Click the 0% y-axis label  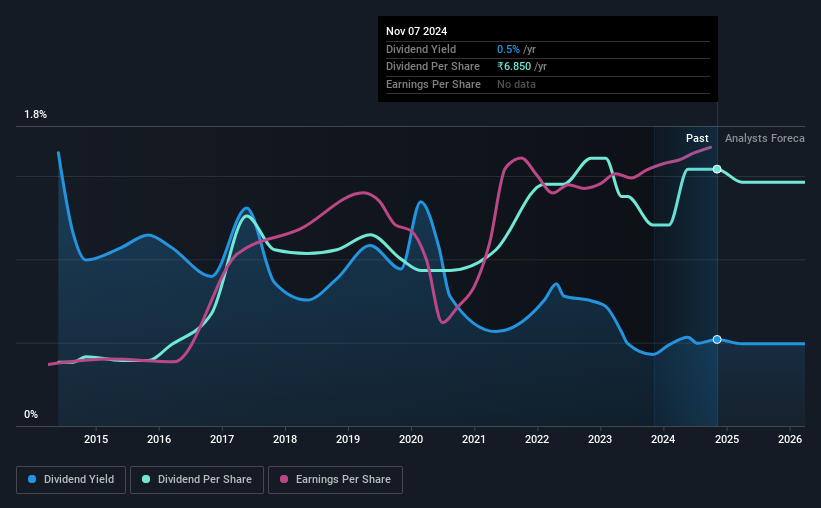tap(31, 414)
